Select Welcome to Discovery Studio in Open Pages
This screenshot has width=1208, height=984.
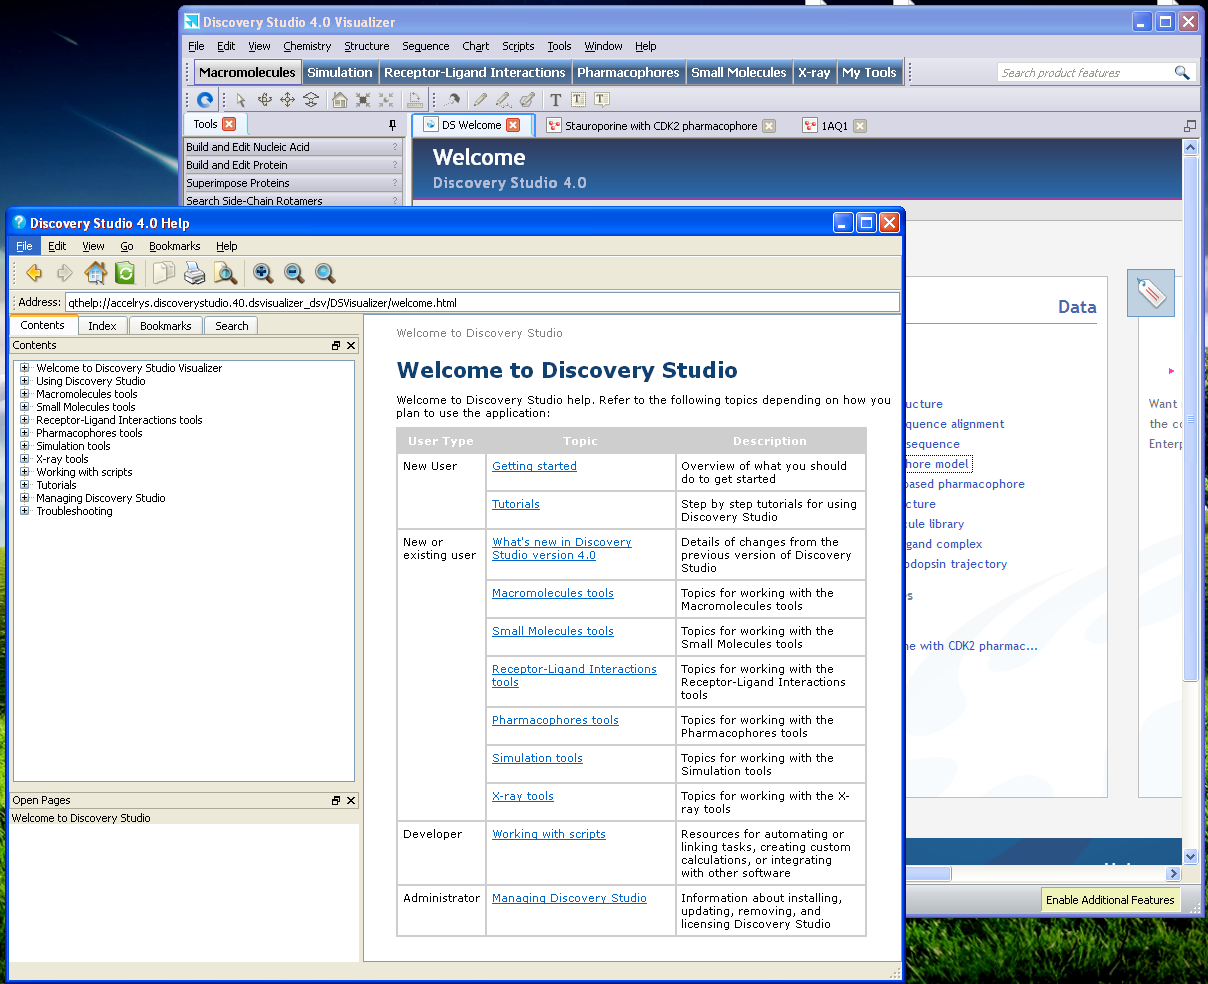pos(81,818)
